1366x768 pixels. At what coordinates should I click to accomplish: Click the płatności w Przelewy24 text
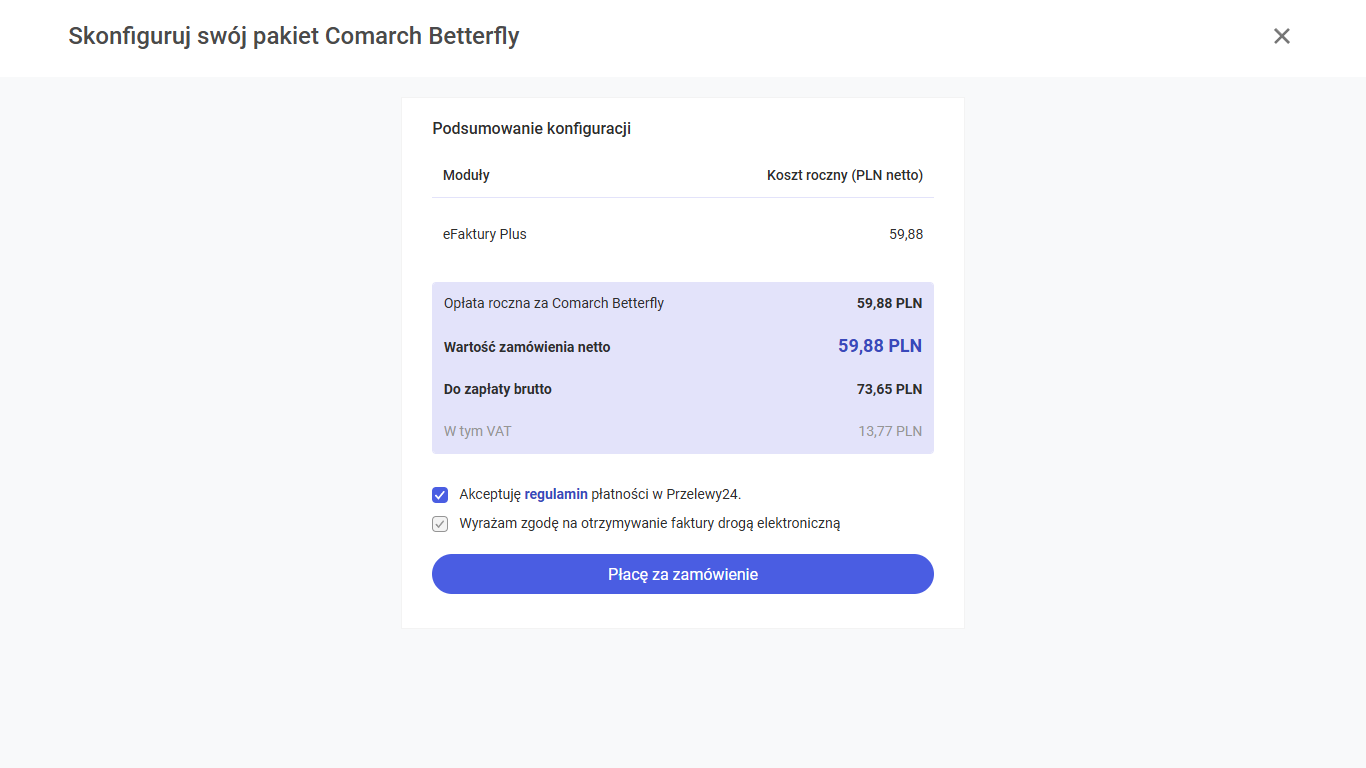(666, 494)
